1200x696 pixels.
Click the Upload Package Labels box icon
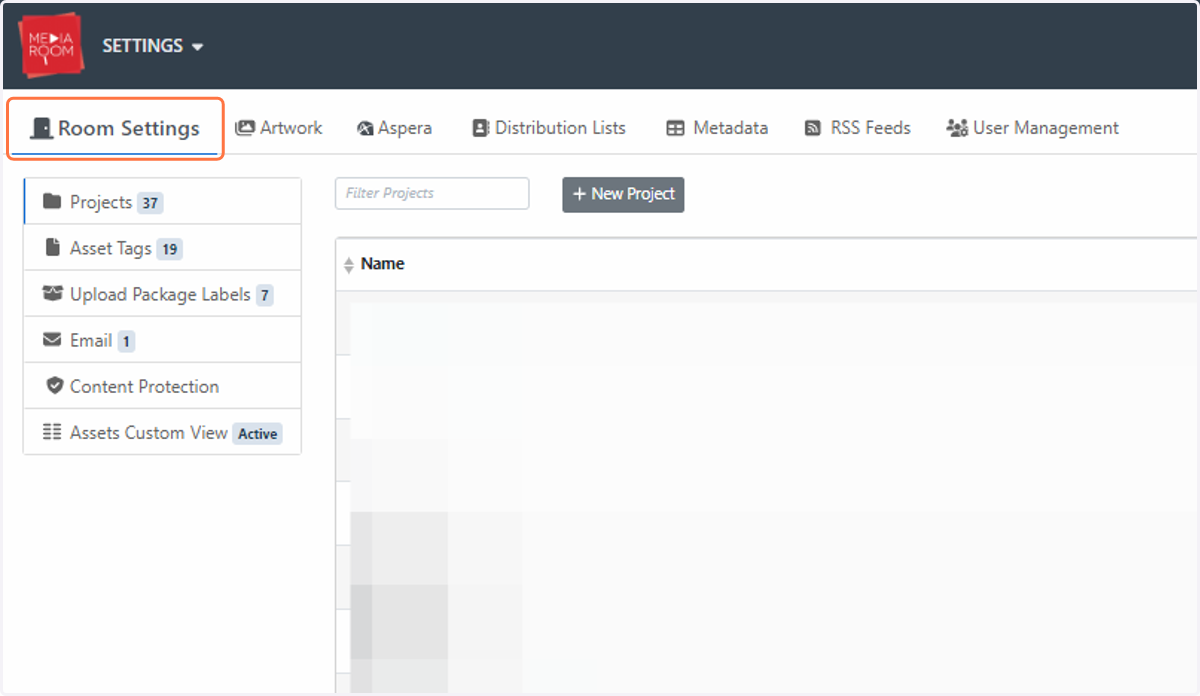[52, 294]
